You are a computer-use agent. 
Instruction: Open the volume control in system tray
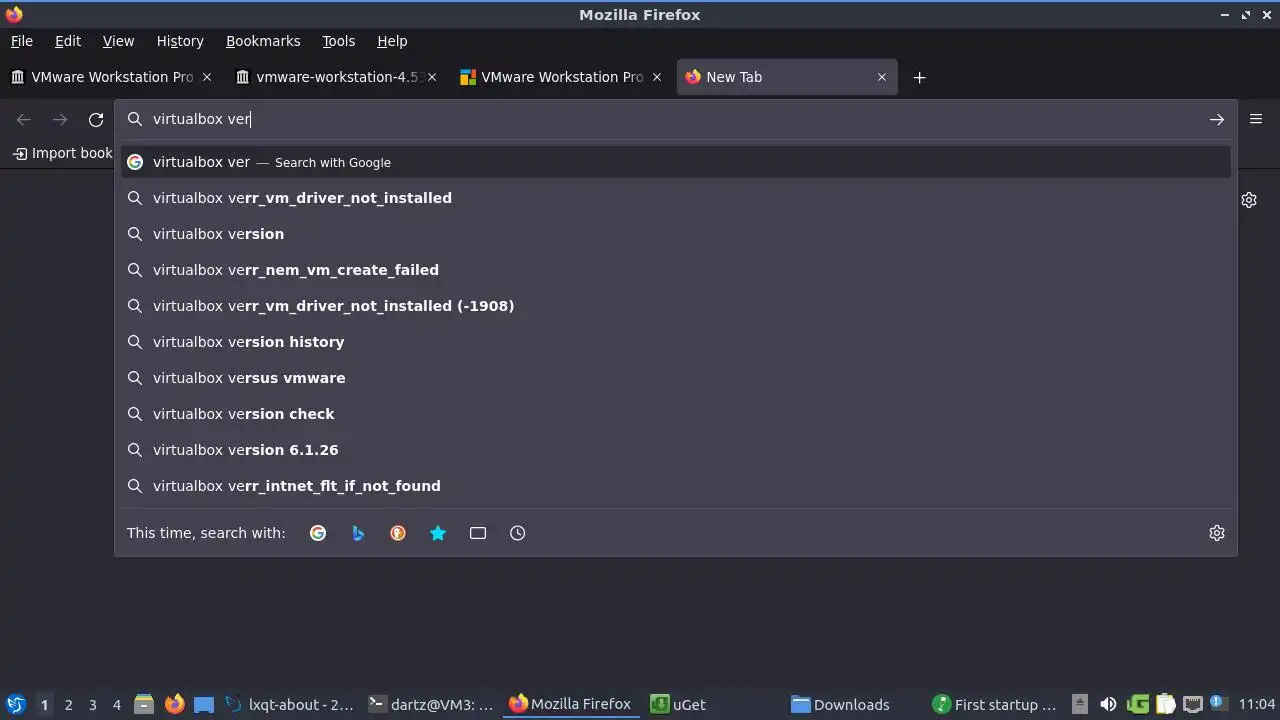click(1108, 704)
